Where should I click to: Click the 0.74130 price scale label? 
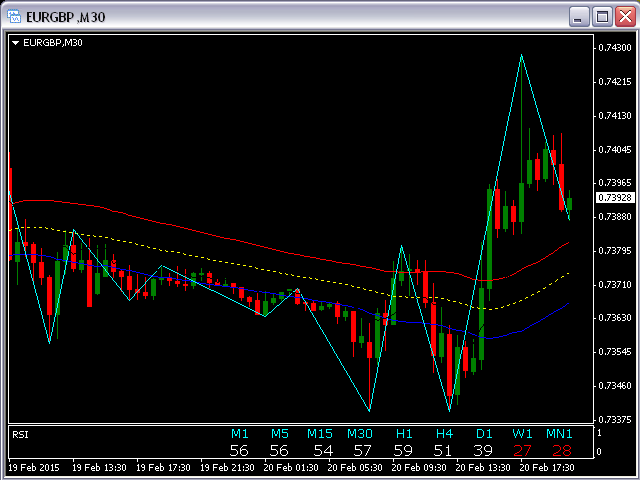click(x=615, y=116)
